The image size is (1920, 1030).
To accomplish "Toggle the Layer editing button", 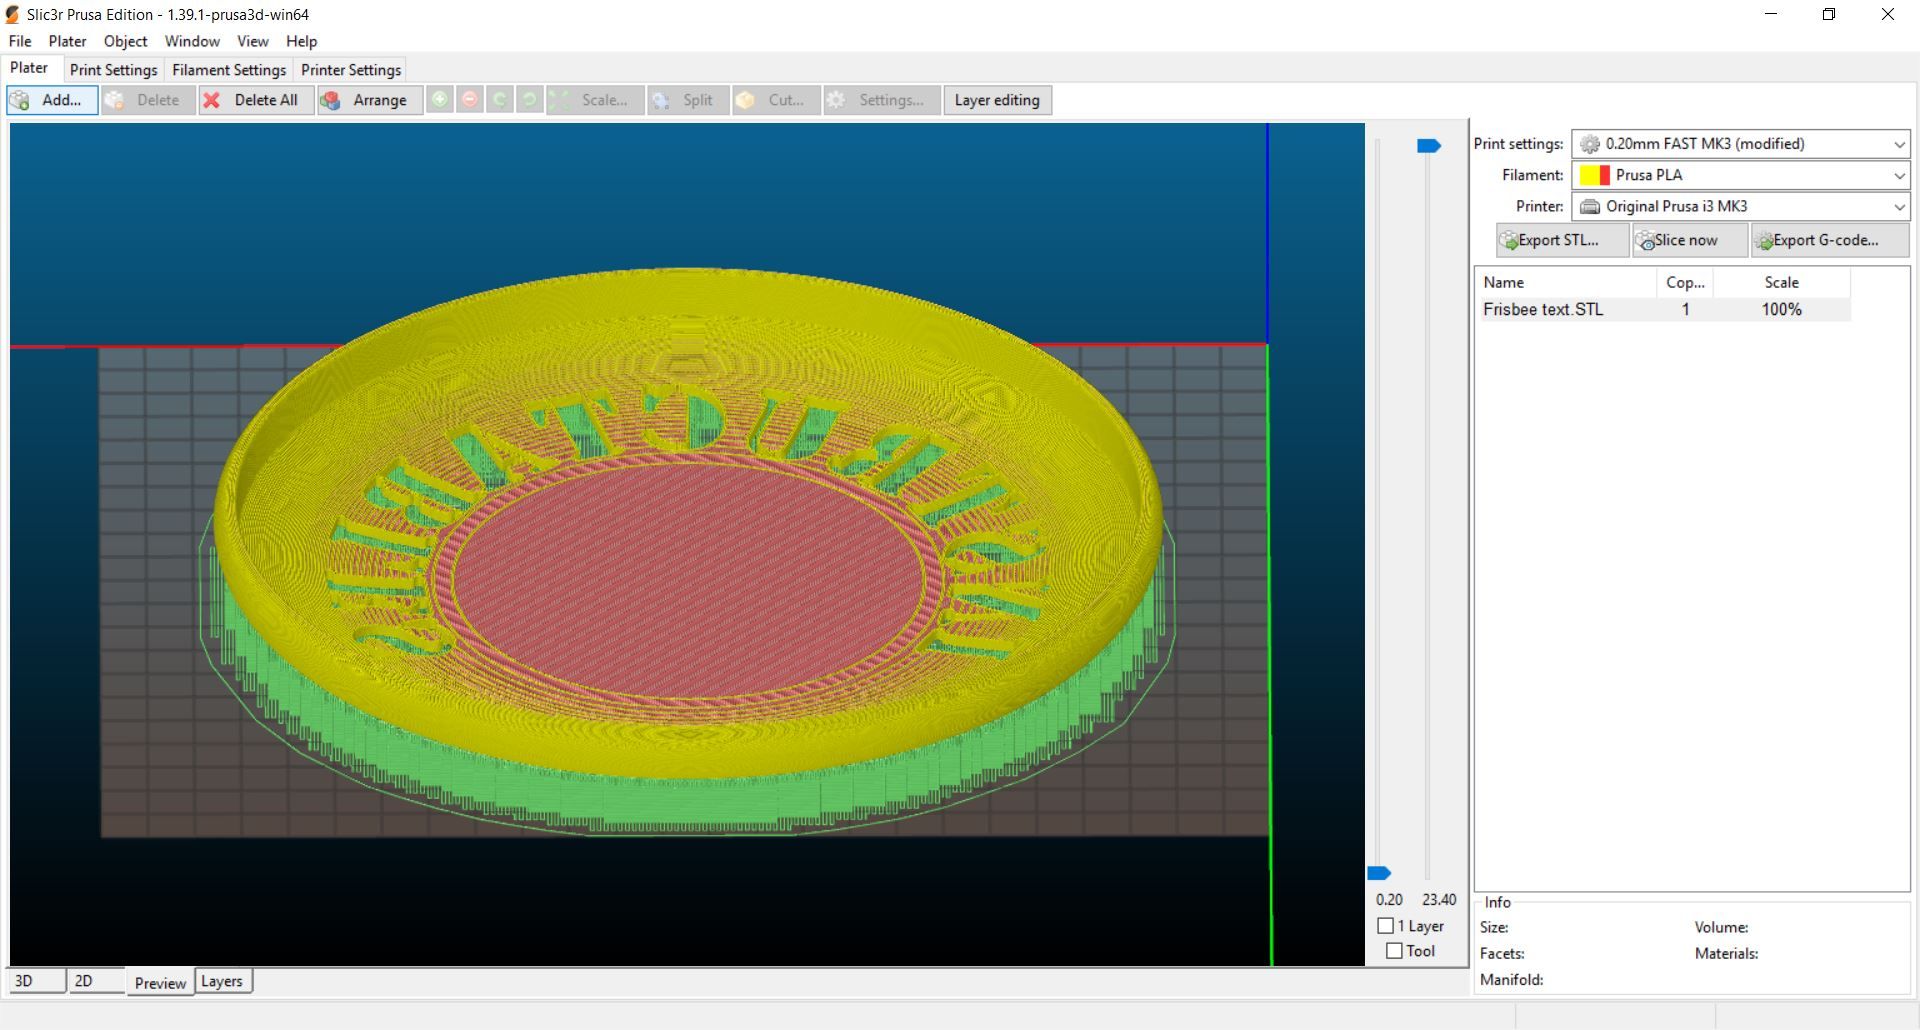I will pos(996,100).
